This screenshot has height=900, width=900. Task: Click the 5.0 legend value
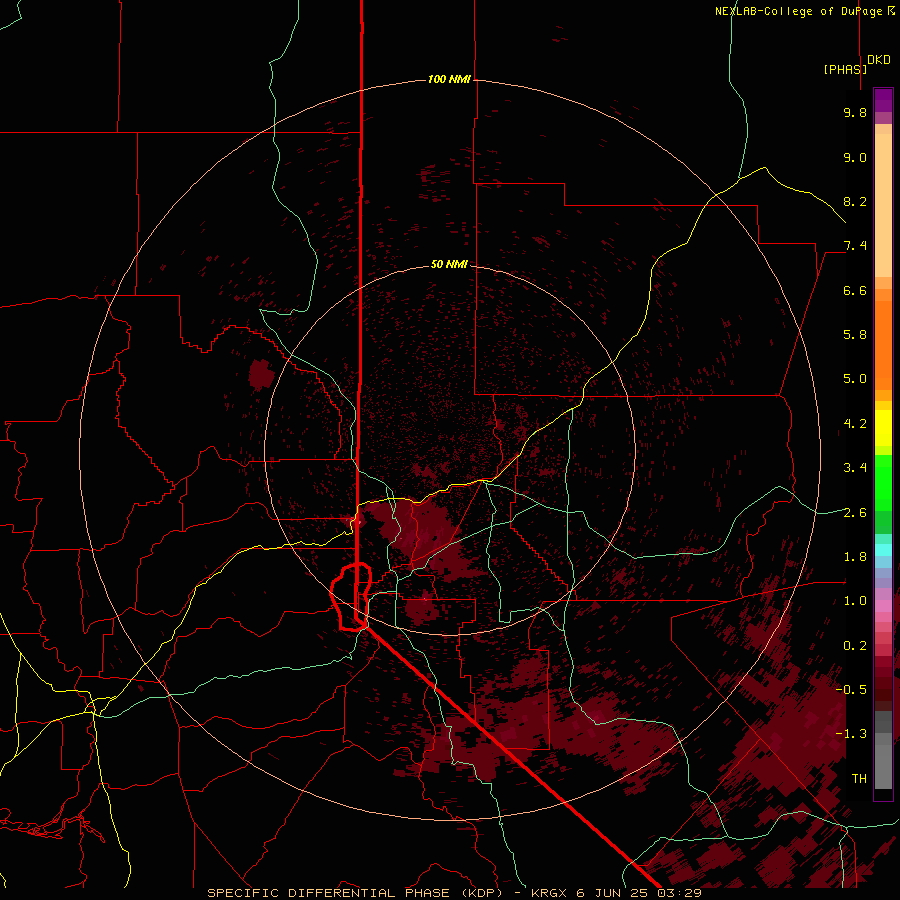(x=855, y=379)
